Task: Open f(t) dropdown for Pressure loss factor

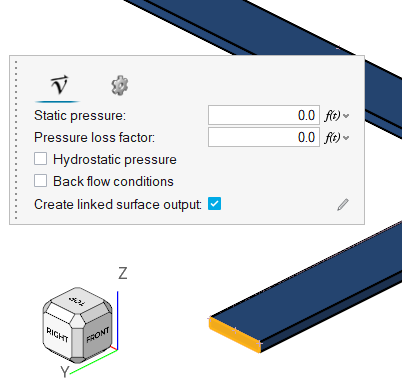Action: (337, 138)
